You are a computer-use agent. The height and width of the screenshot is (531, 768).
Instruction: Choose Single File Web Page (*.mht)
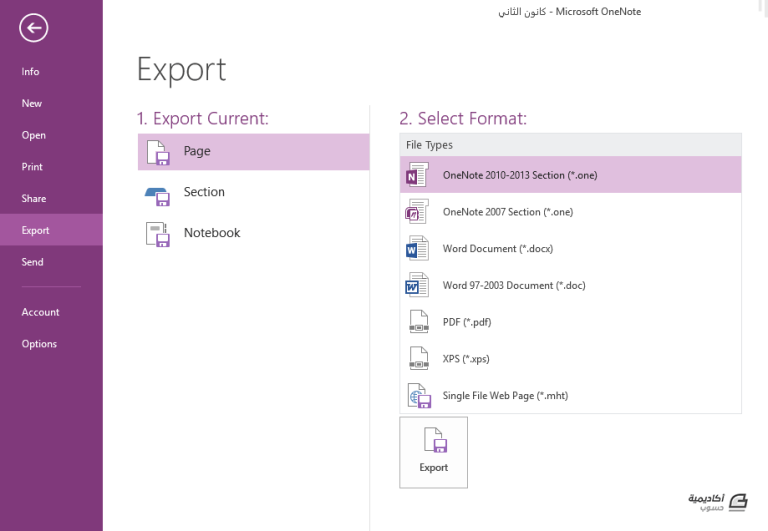[x=571, y=395]
